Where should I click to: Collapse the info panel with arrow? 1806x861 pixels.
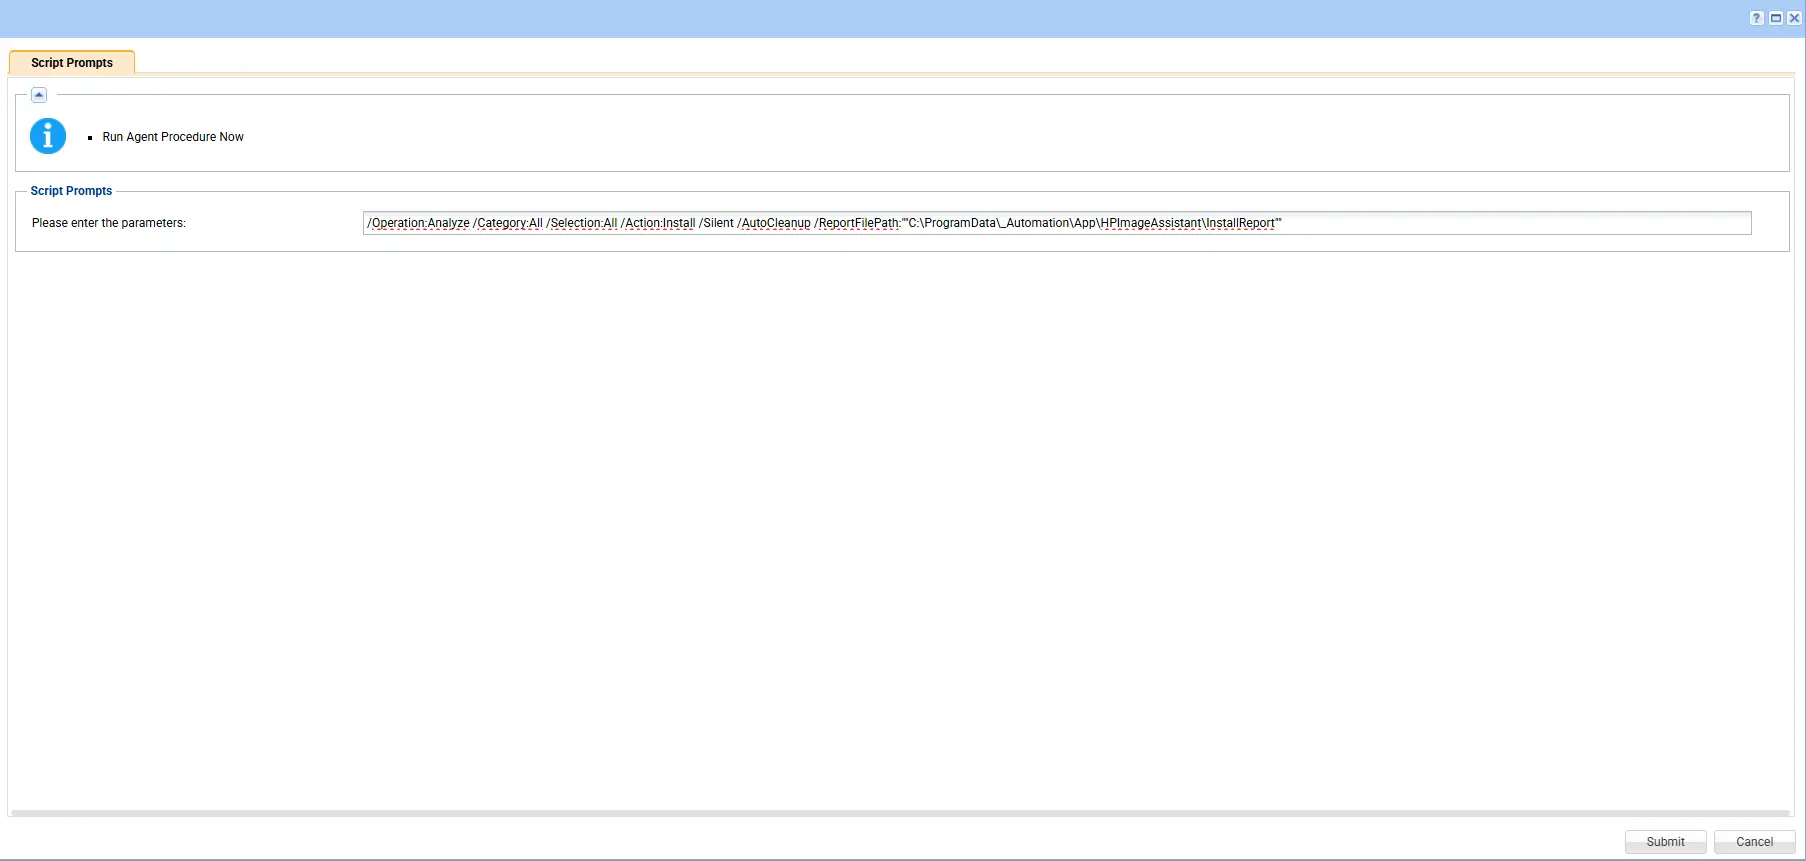(39, 95)
